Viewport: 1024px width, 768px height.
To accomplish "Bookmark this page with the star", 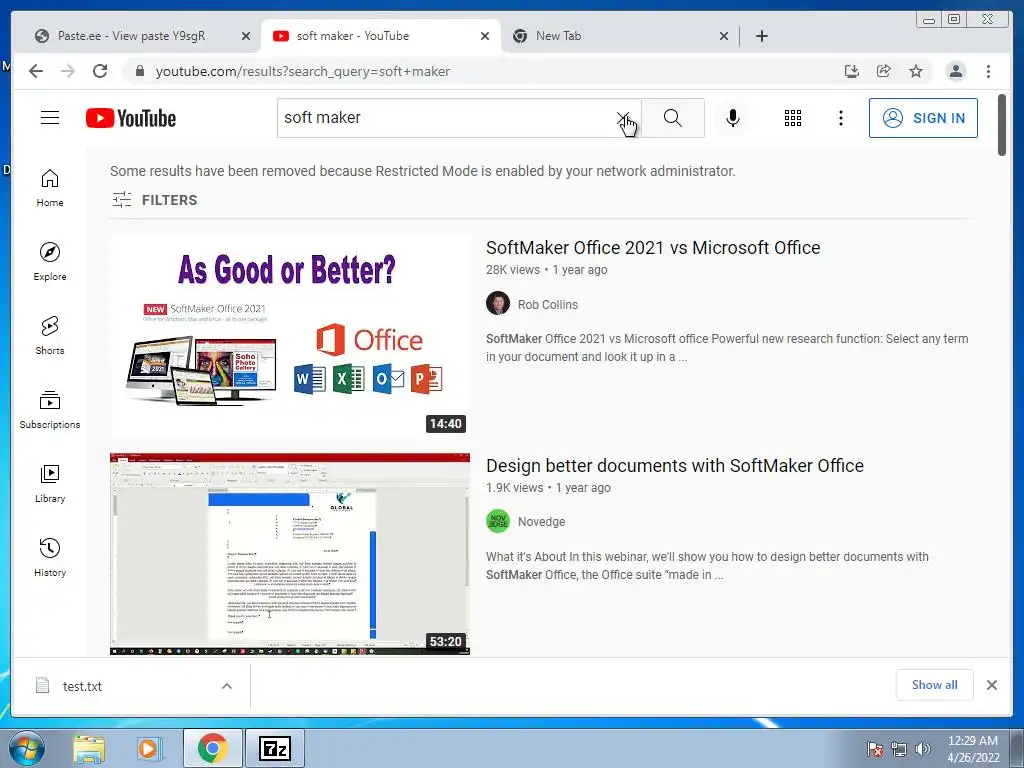I will pos(916,71).
